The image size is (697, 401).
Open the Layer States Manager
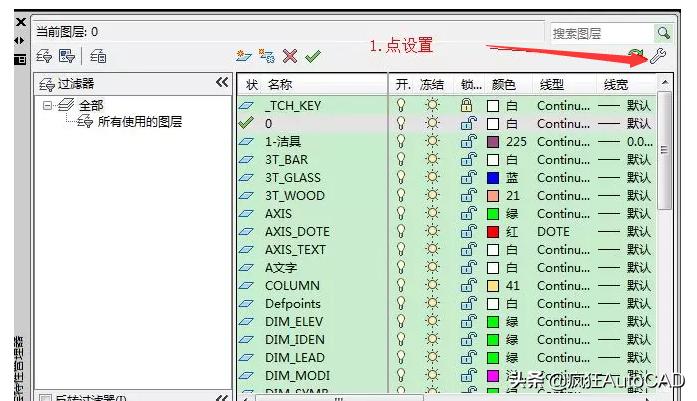(x=98, y=56)
